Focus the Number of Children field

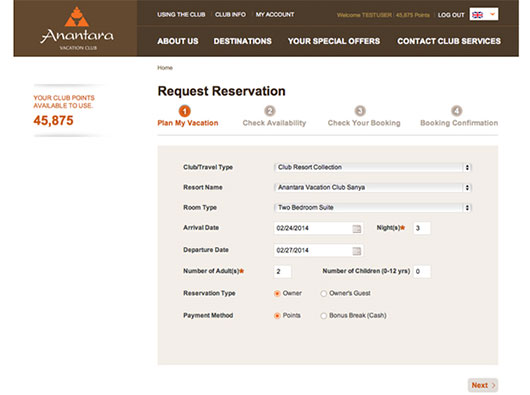[422, 272]
